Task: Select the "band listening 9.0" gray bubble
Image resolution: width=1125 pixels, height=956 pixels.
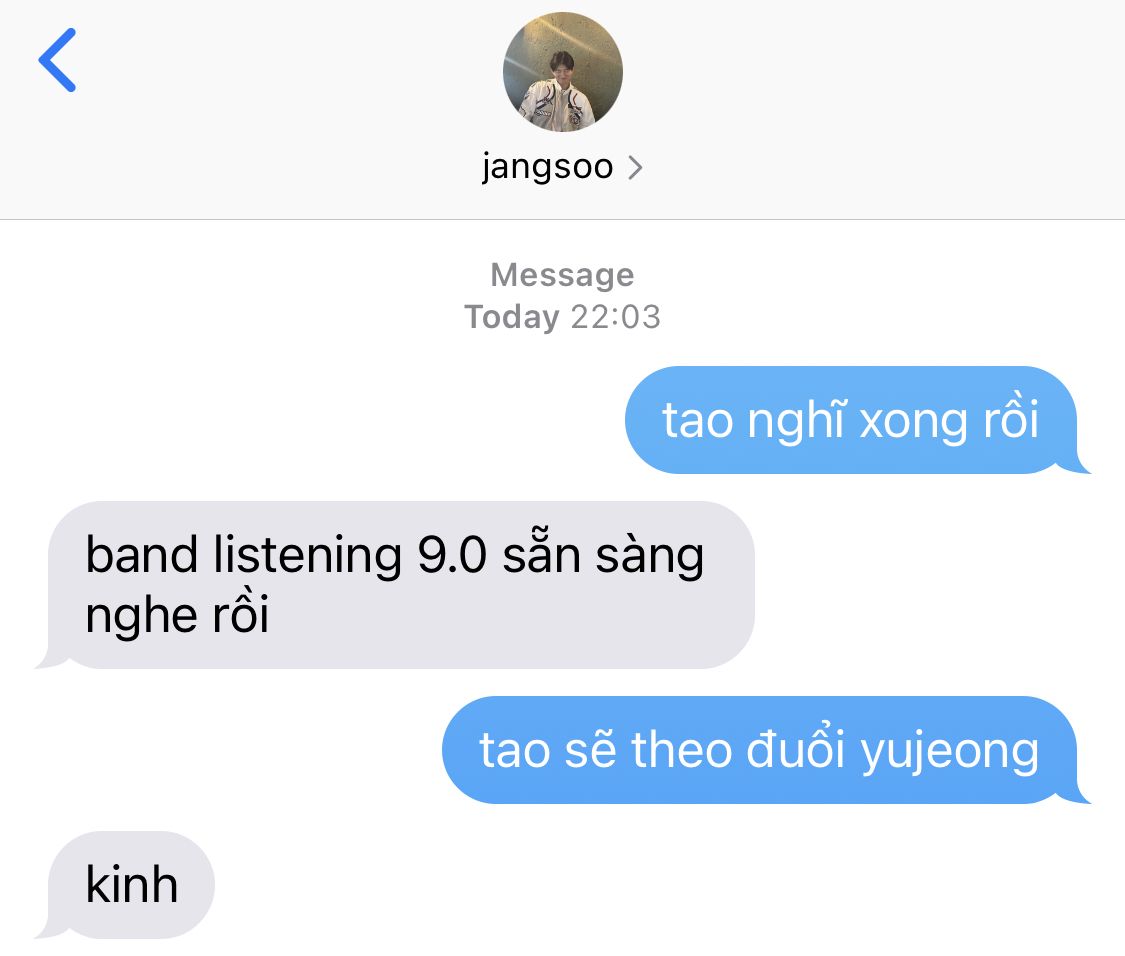Action: [x=395, y=585]
